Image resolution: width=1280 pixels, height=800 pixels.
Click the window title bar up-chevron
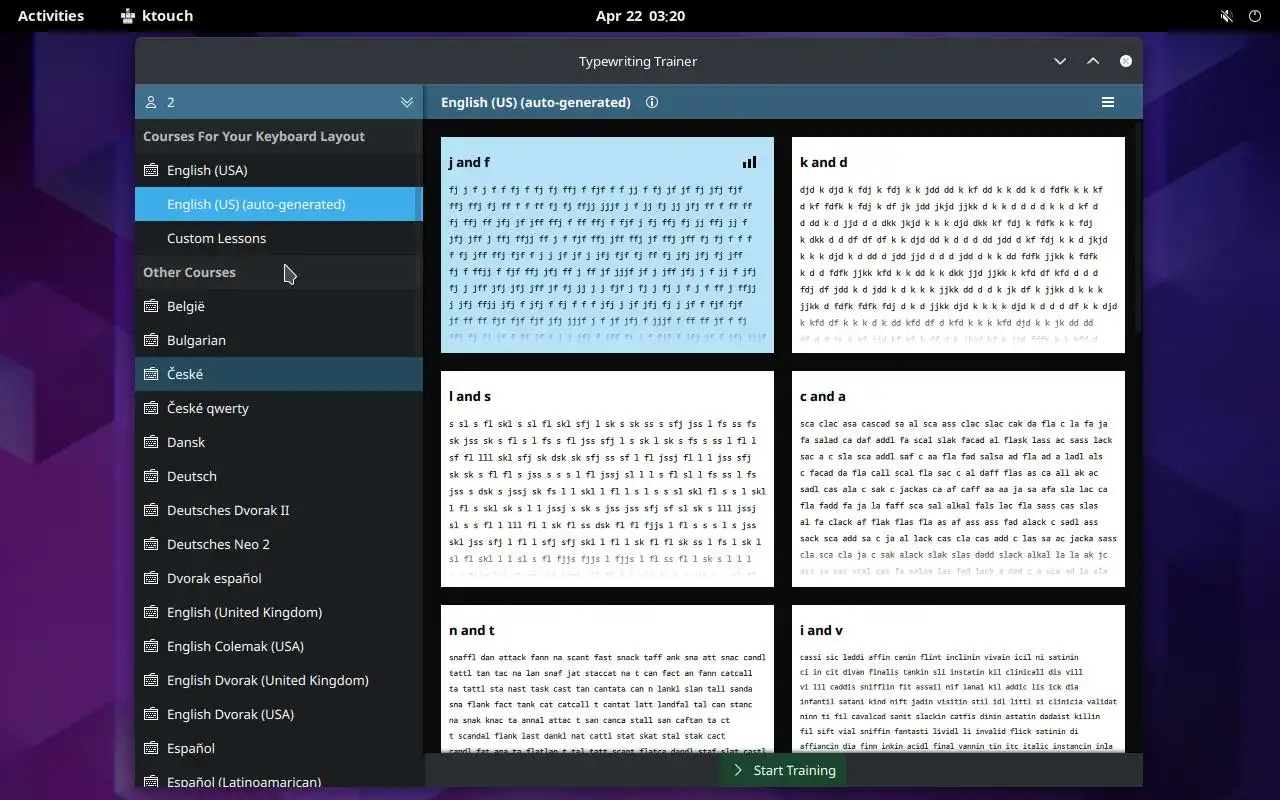click(x=1093, y=61)
